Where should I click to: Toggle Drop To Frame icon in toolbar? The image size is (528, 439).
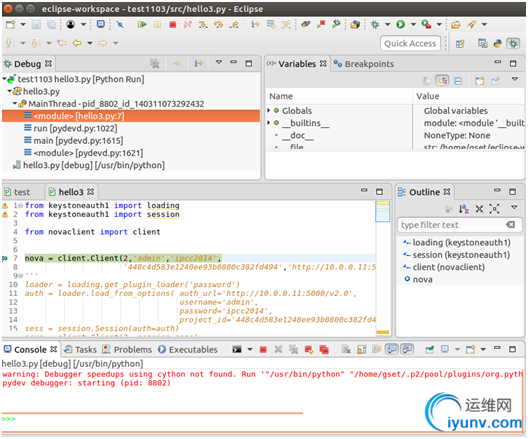coord(271,25)
